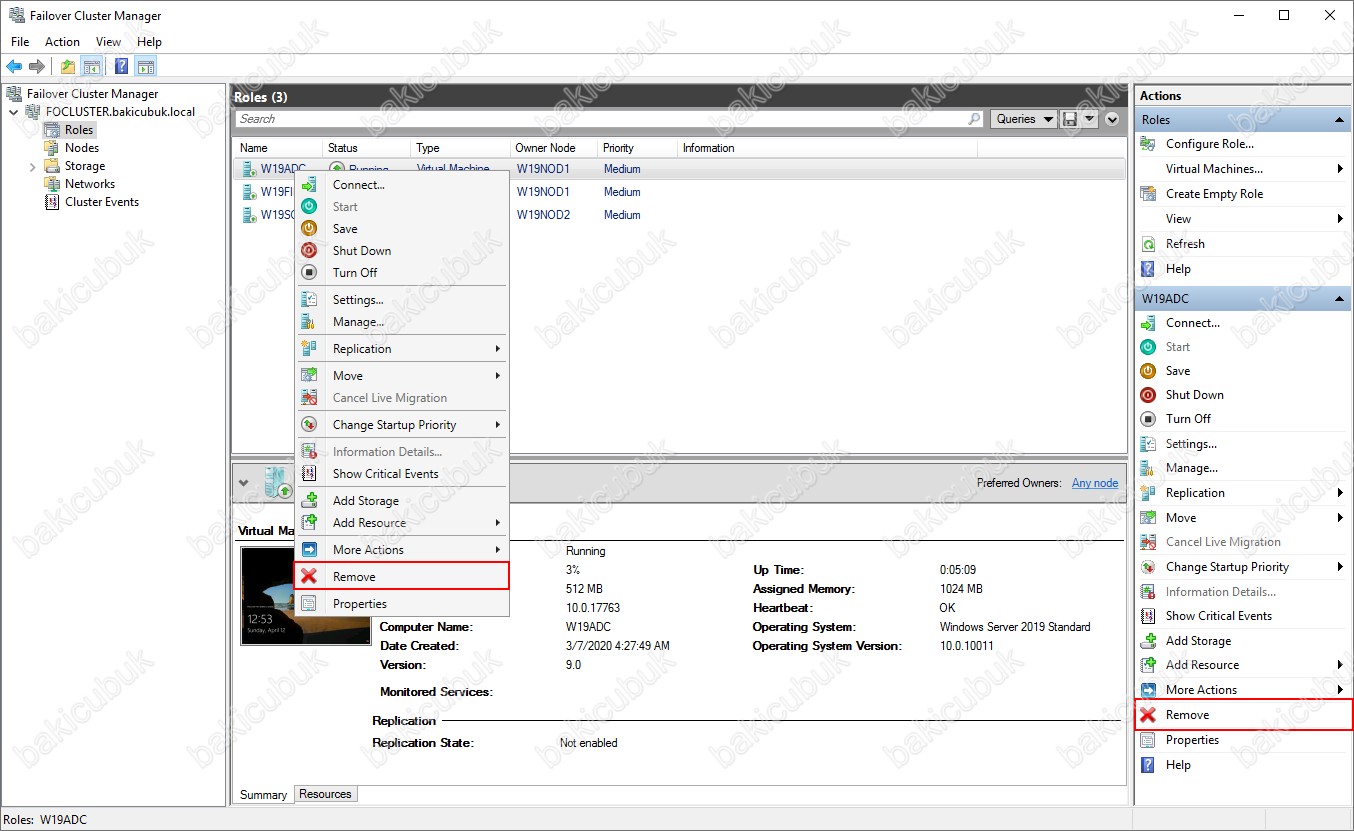Click the Forward arrow in the toolbar
1354x831 pixels.
[x=37, y=67]
